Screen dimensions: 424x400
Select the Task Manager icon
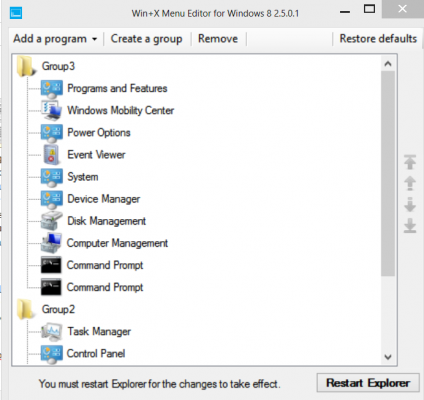pos(51,331)
